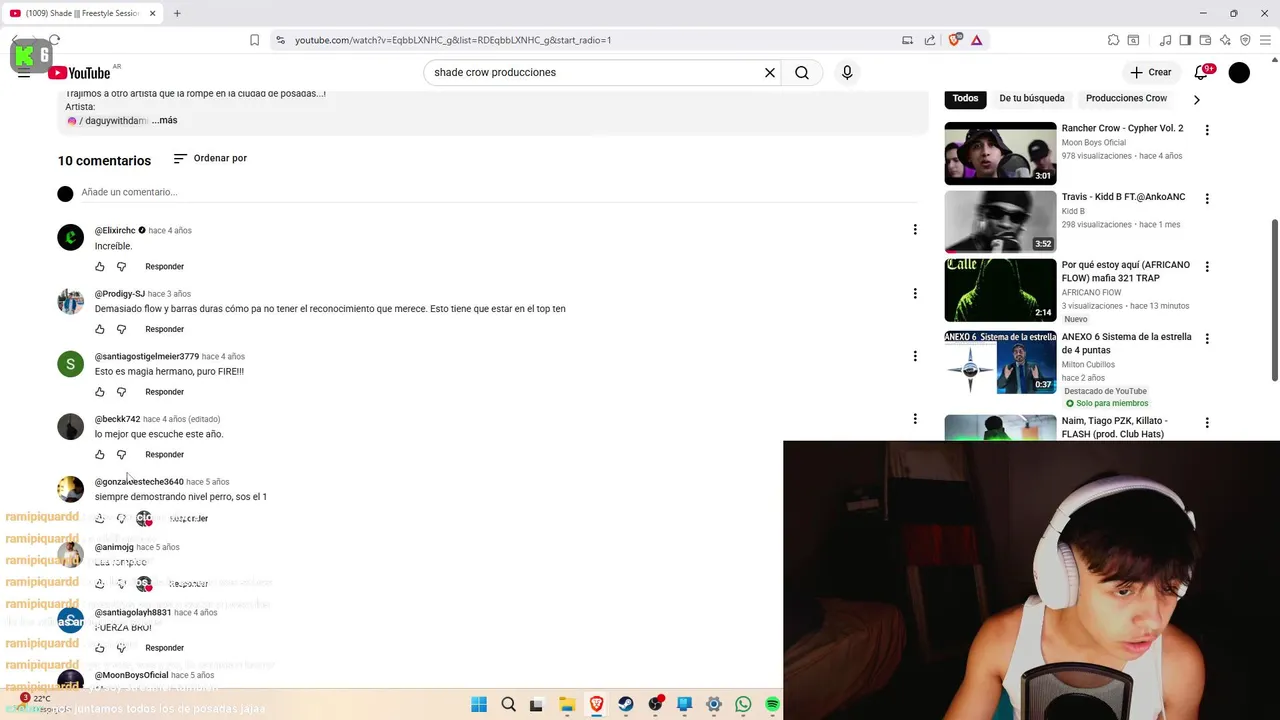Viewport: 1280px width, 720px height.
Task: Open Travis - Kidd B video thumbnail
Action: [1000, 222]
